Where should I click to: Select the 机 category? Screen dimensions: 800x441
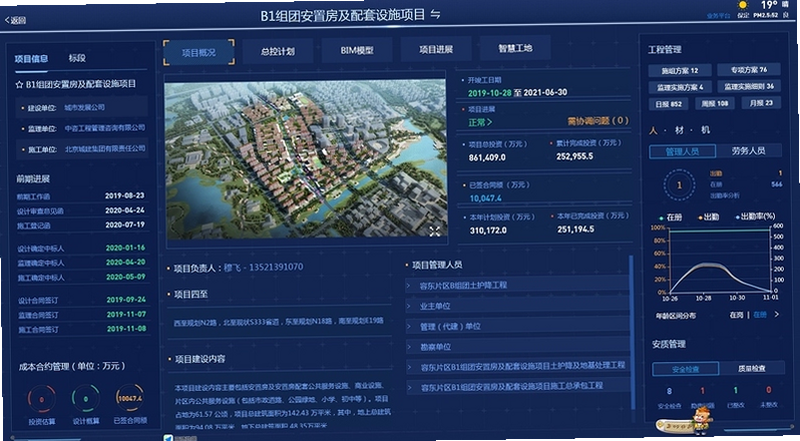tap(705, 130)
